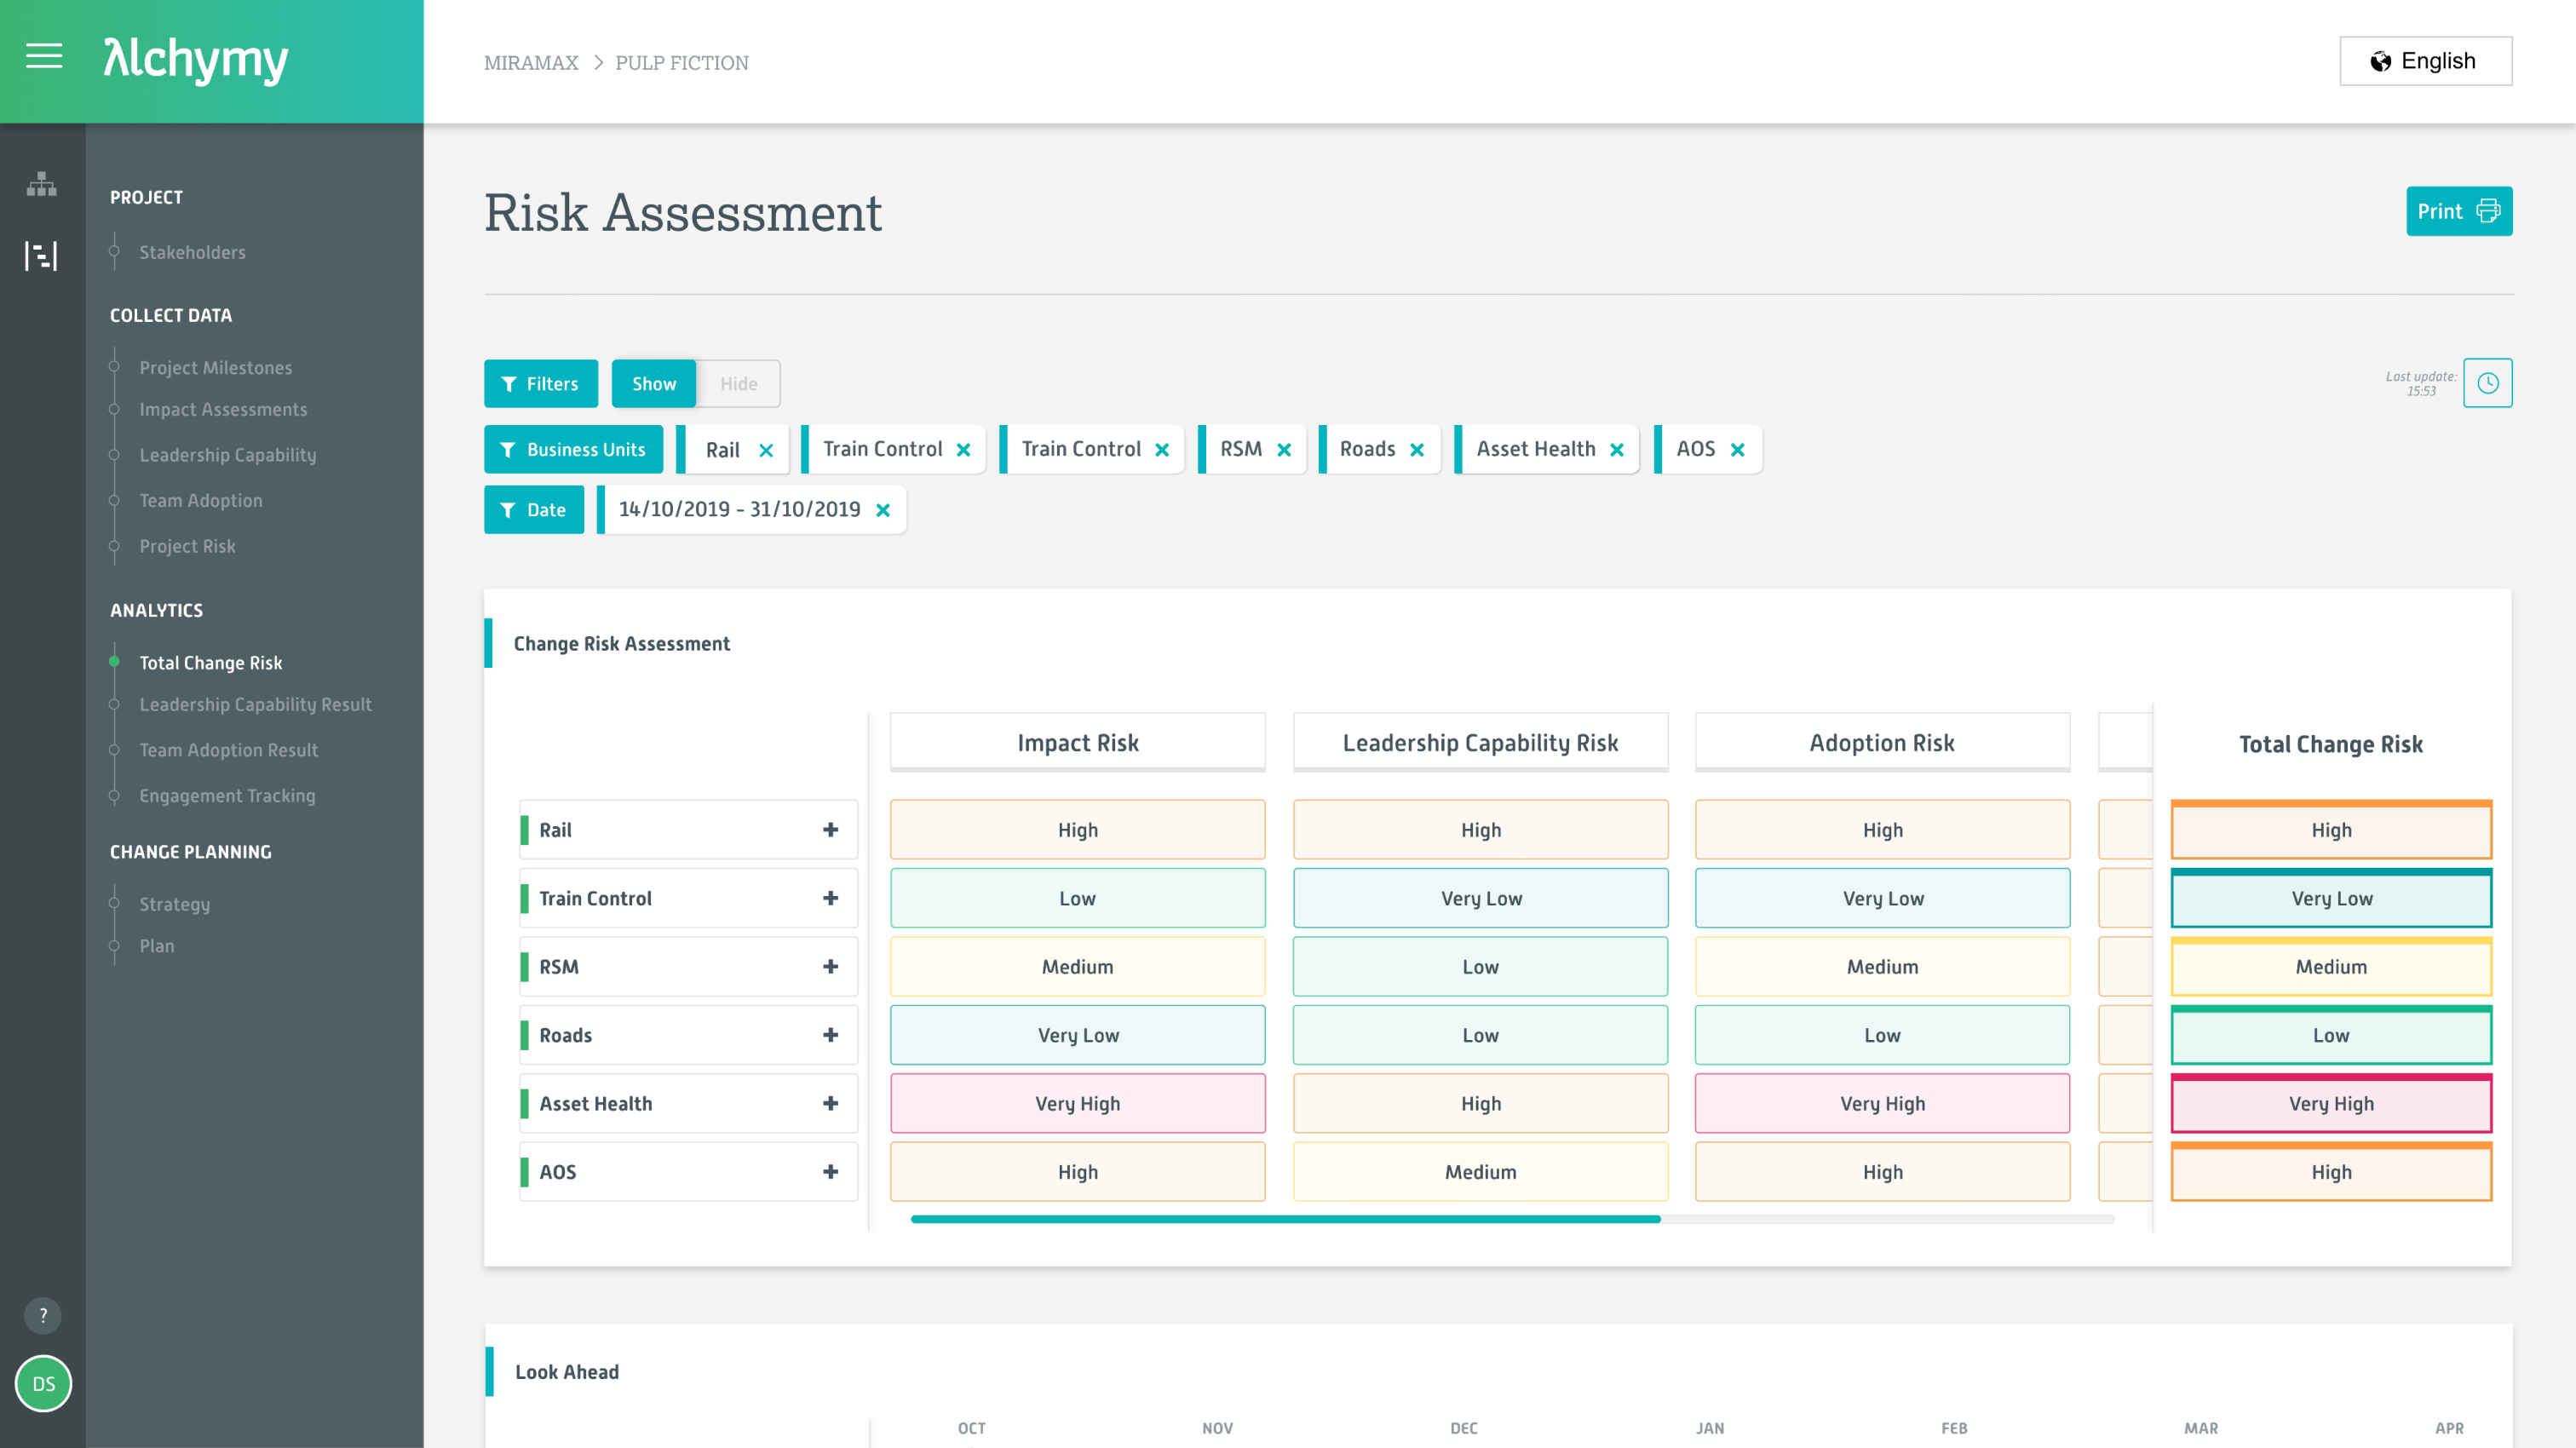Navigate to Project Milestones

(x=215, y=367)
